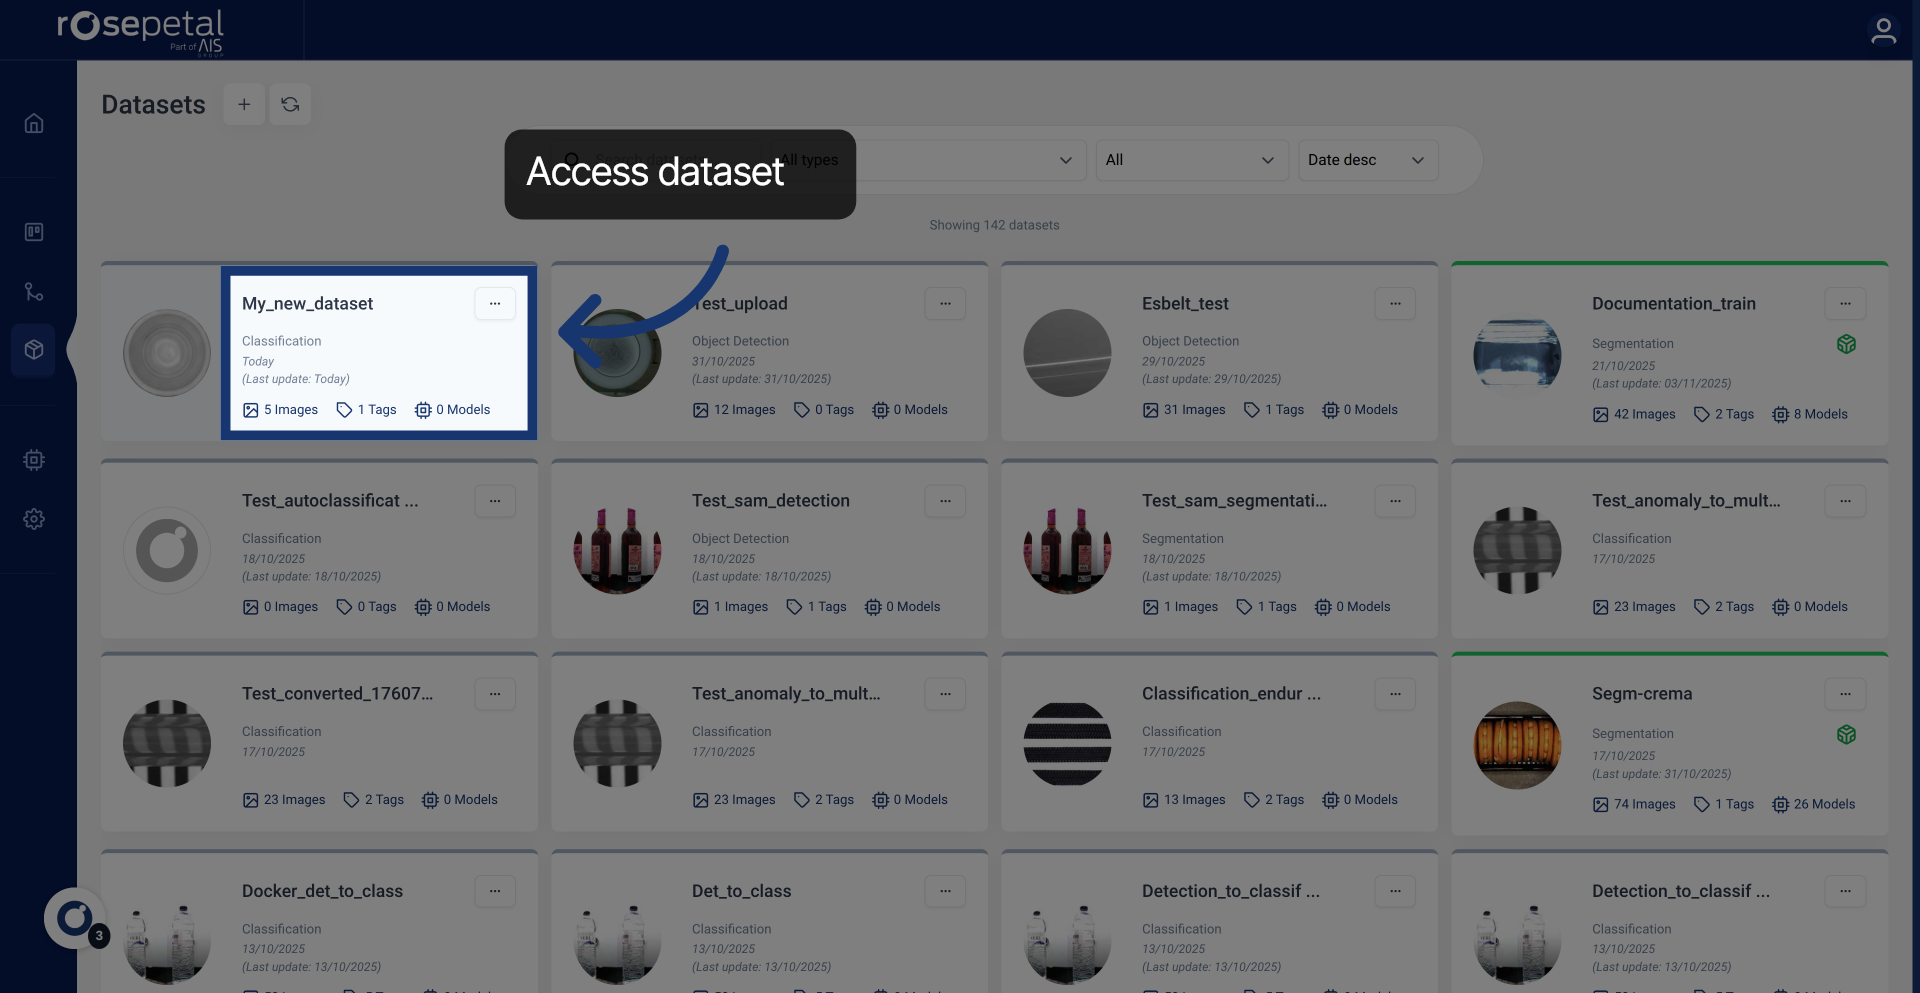Open the user account icon
The width and height of the screenshot is (1920, 993).
[1884, 30]
